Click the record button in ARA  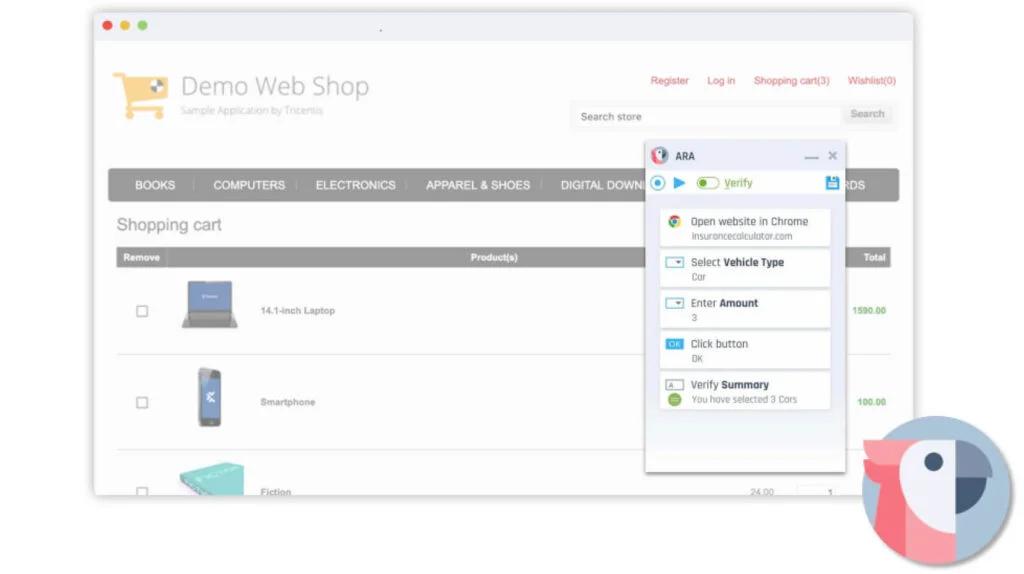[657, 183]
